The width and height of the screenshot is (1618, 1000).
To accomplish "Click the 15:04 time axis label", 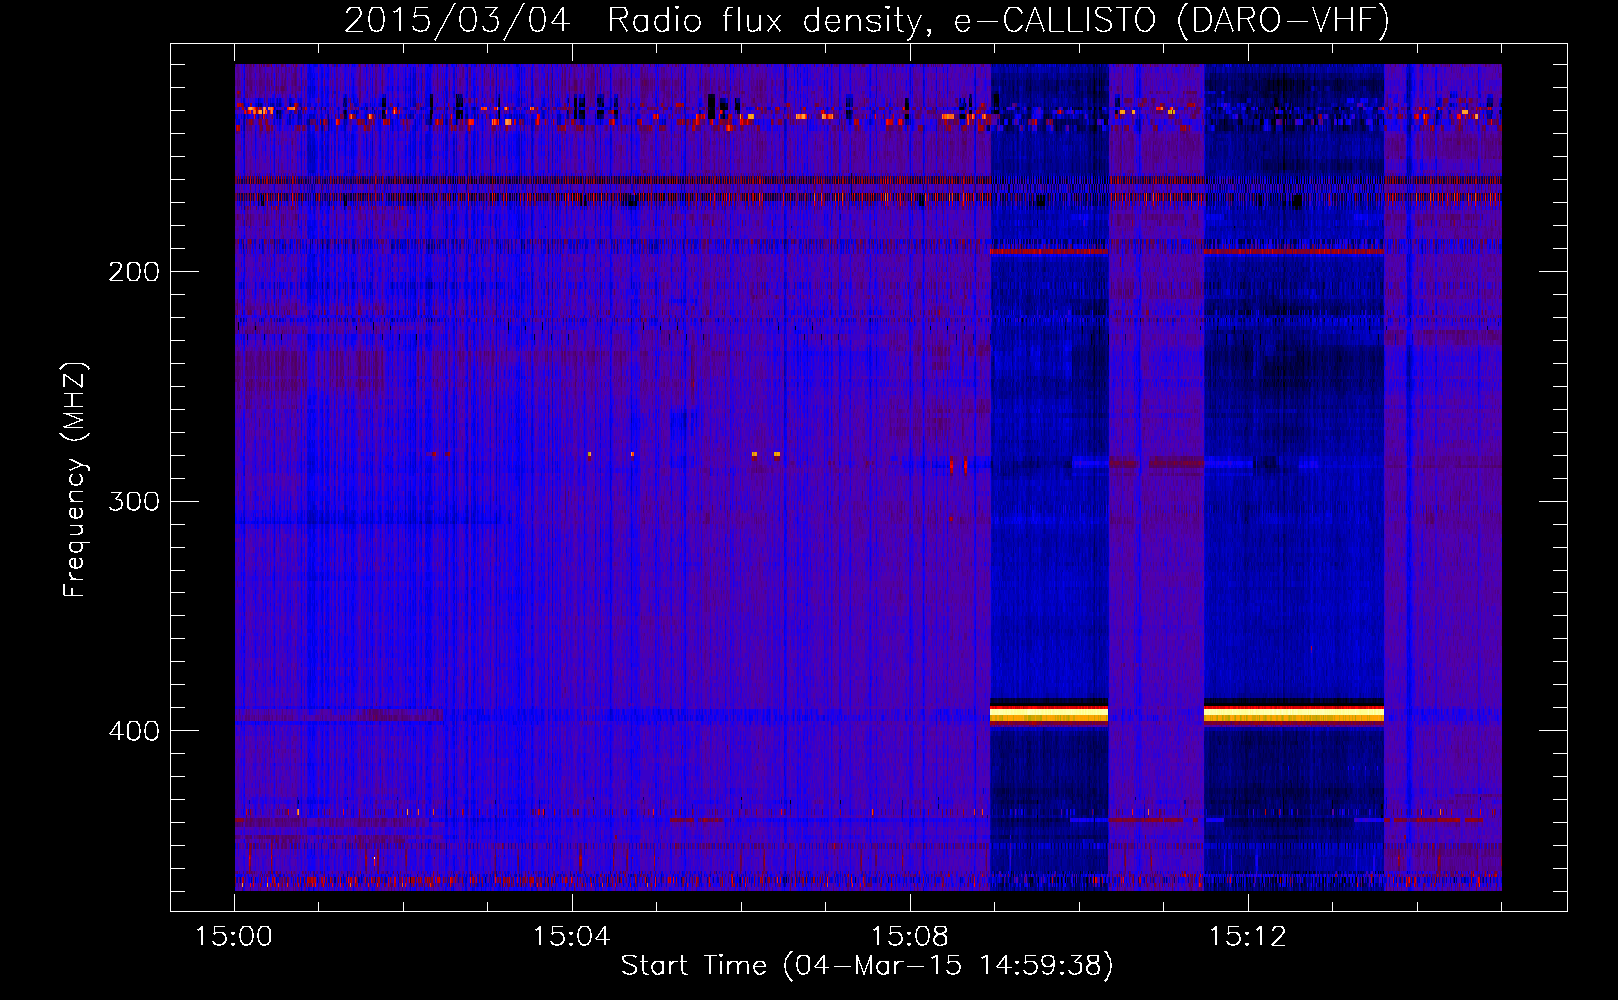I will [571, 937].
